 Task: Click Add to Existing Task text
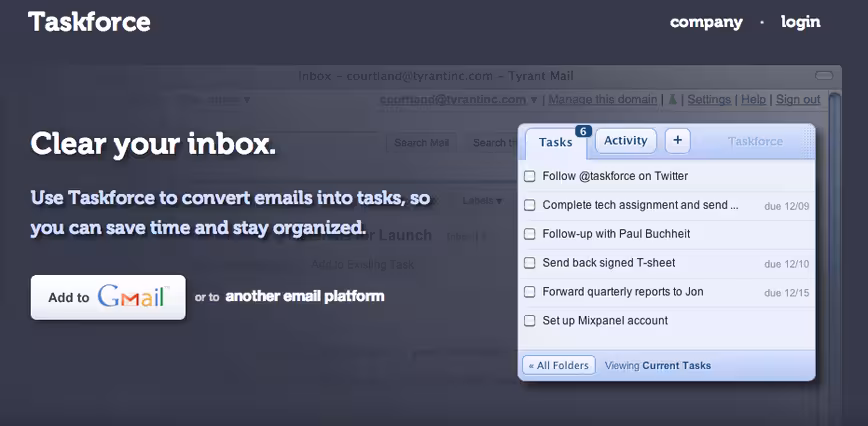pyautogui.click(x=363, y=264)
